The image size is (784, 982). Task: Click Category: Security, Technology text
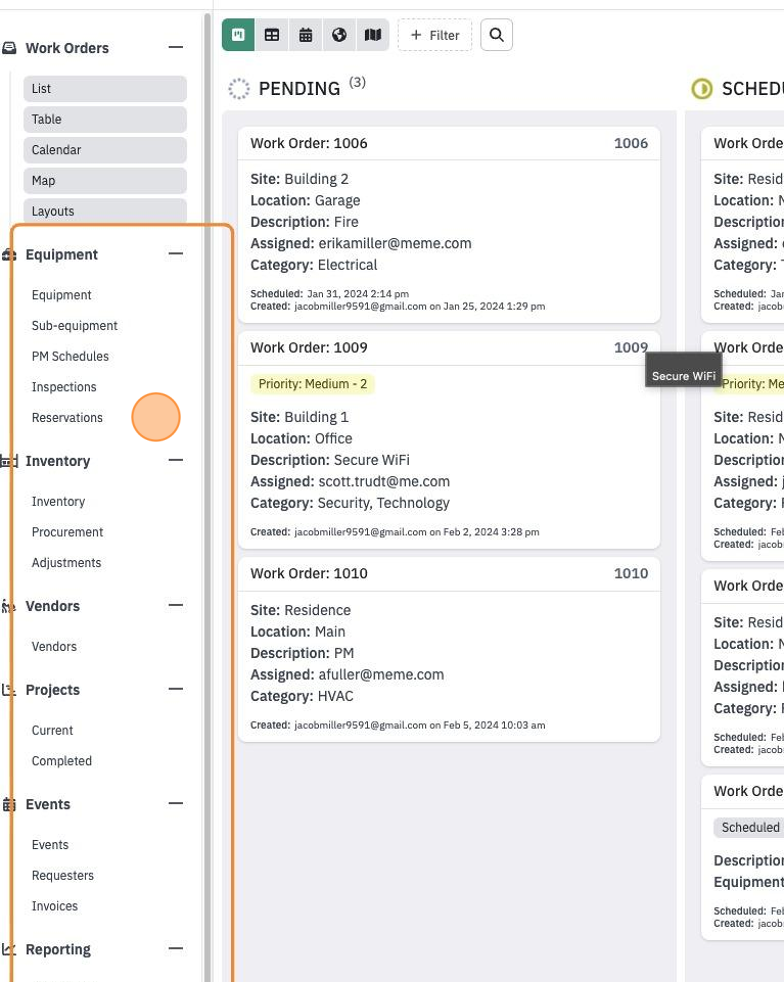[350, 504]
